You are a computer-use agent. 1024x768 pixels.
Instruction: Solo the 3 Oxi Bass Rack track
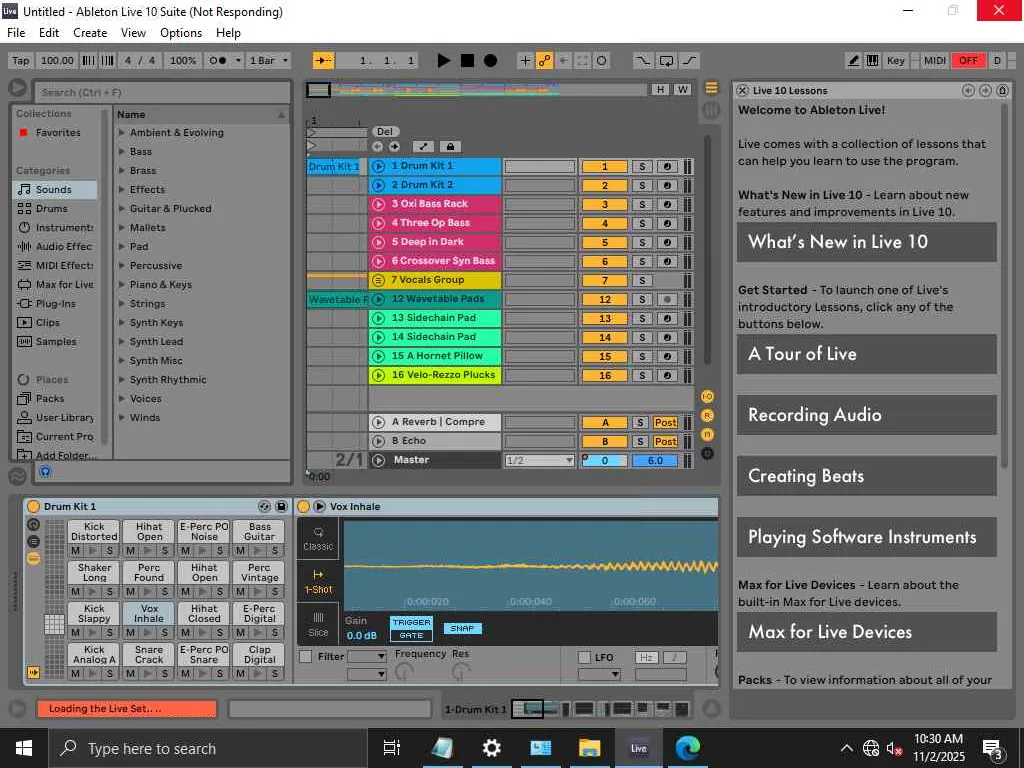(x=642, y=204)
